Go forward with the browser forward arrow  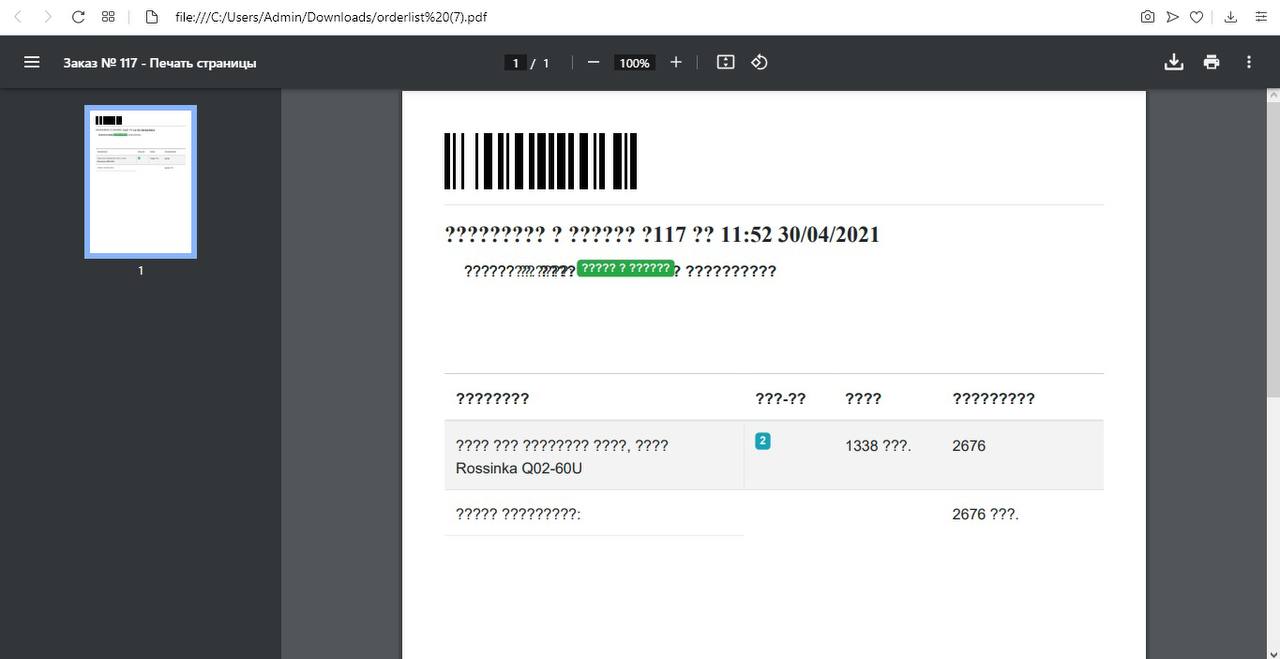(47, 17)
